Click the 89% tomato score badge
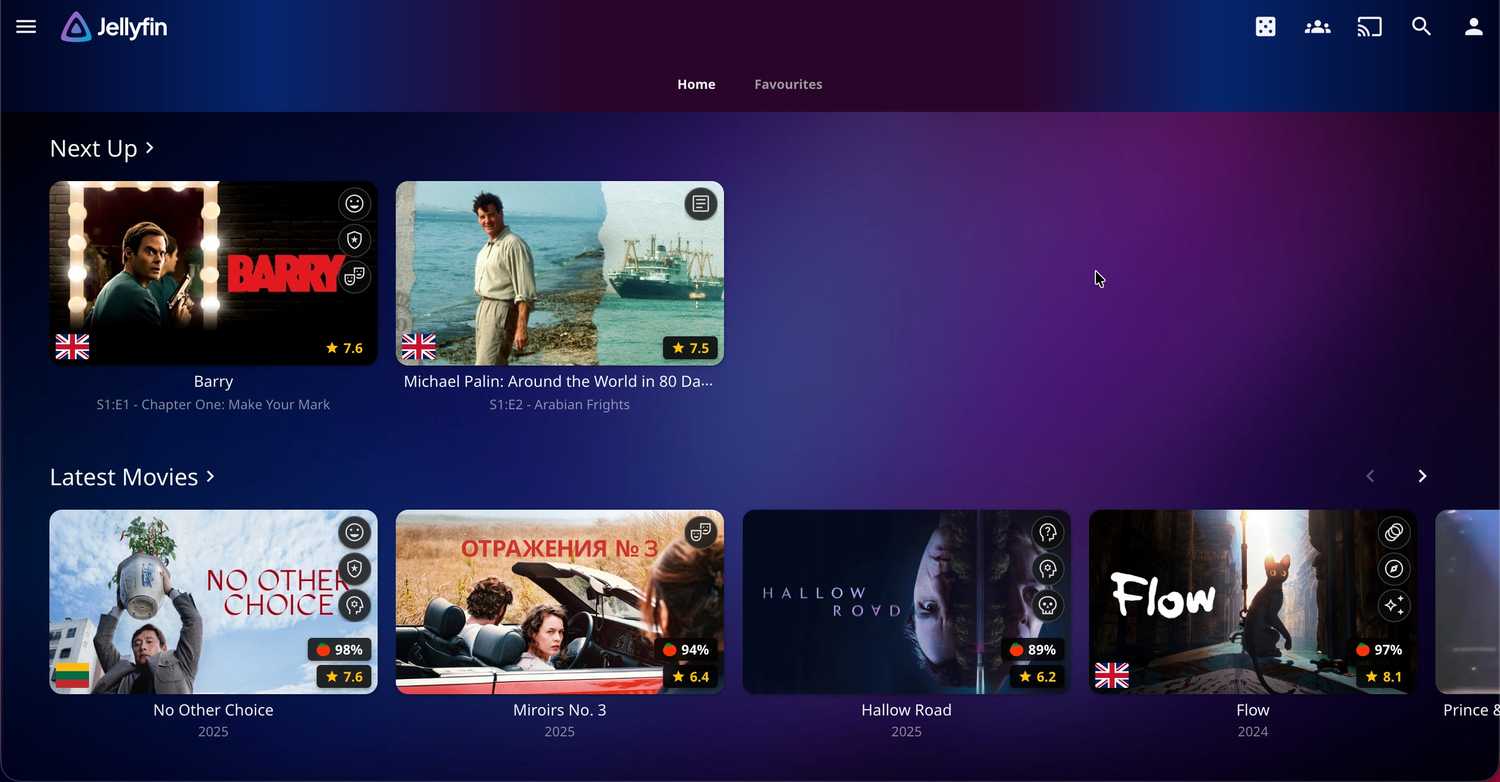Screen dimensions: 1500x782 point(1032,650)
